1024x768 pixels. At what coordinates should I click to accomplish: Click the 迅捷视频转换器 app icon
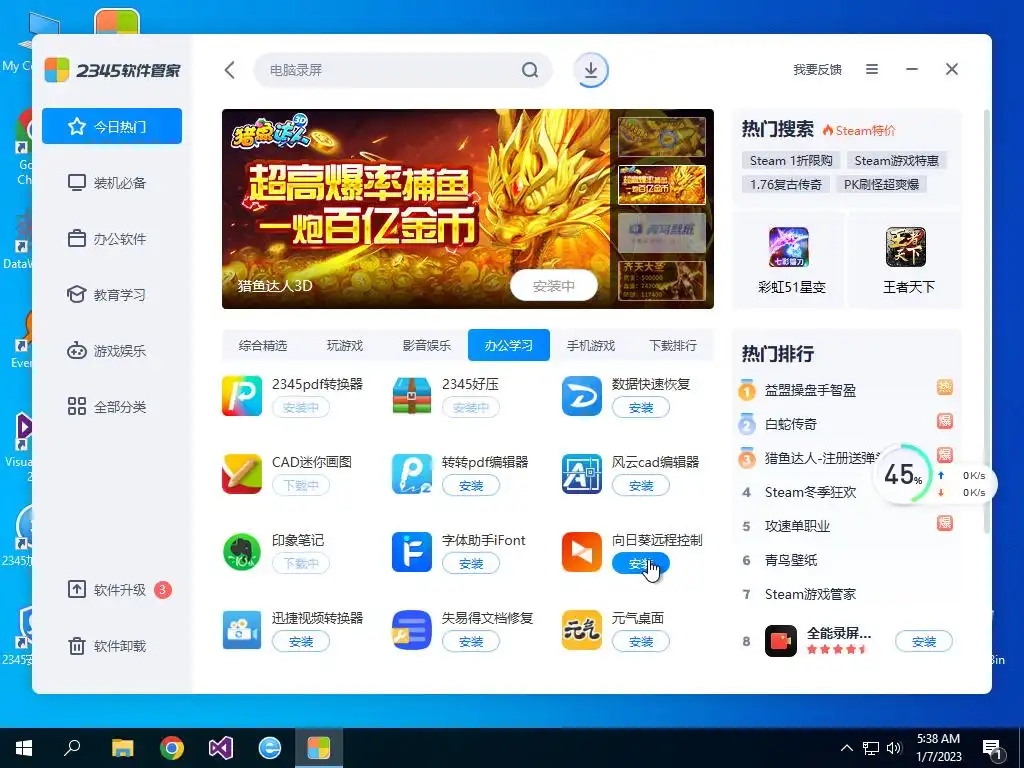pyautogui.click(x=242, y=630)
